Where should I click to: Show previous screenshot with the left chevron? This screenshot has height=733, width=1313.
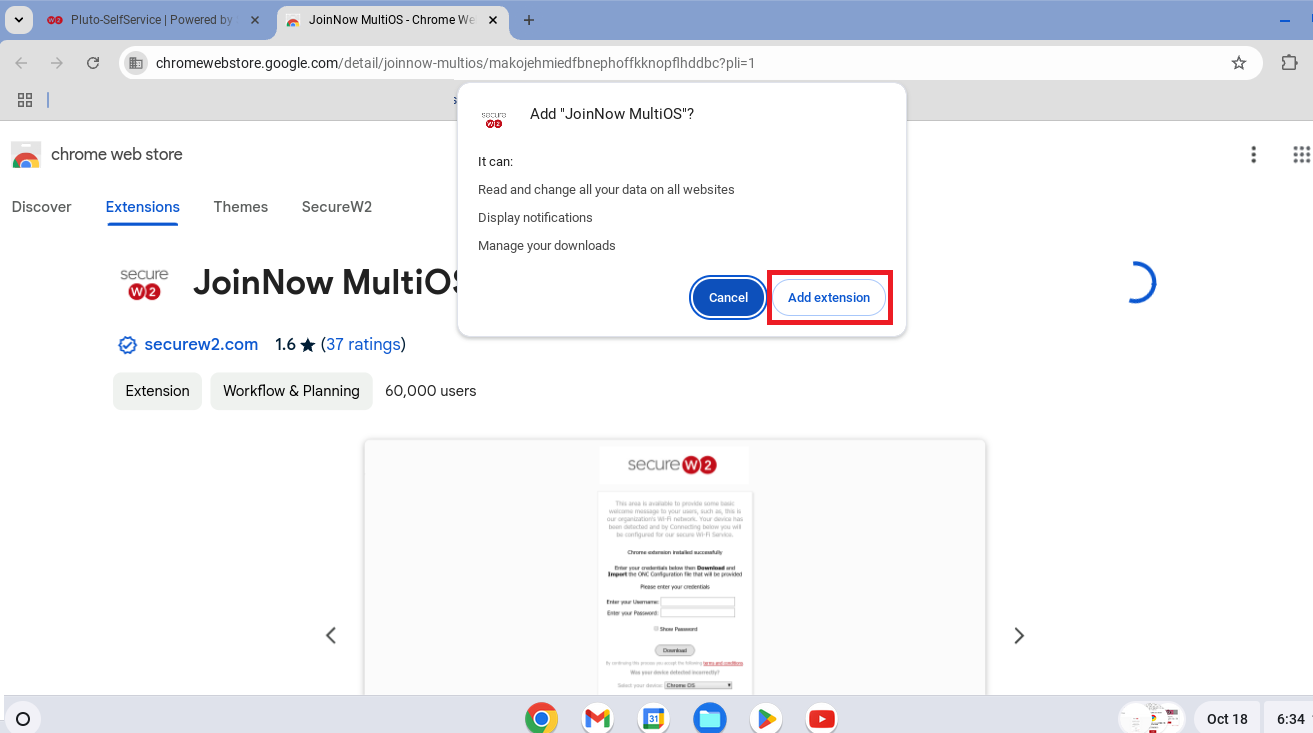[331, 636]
